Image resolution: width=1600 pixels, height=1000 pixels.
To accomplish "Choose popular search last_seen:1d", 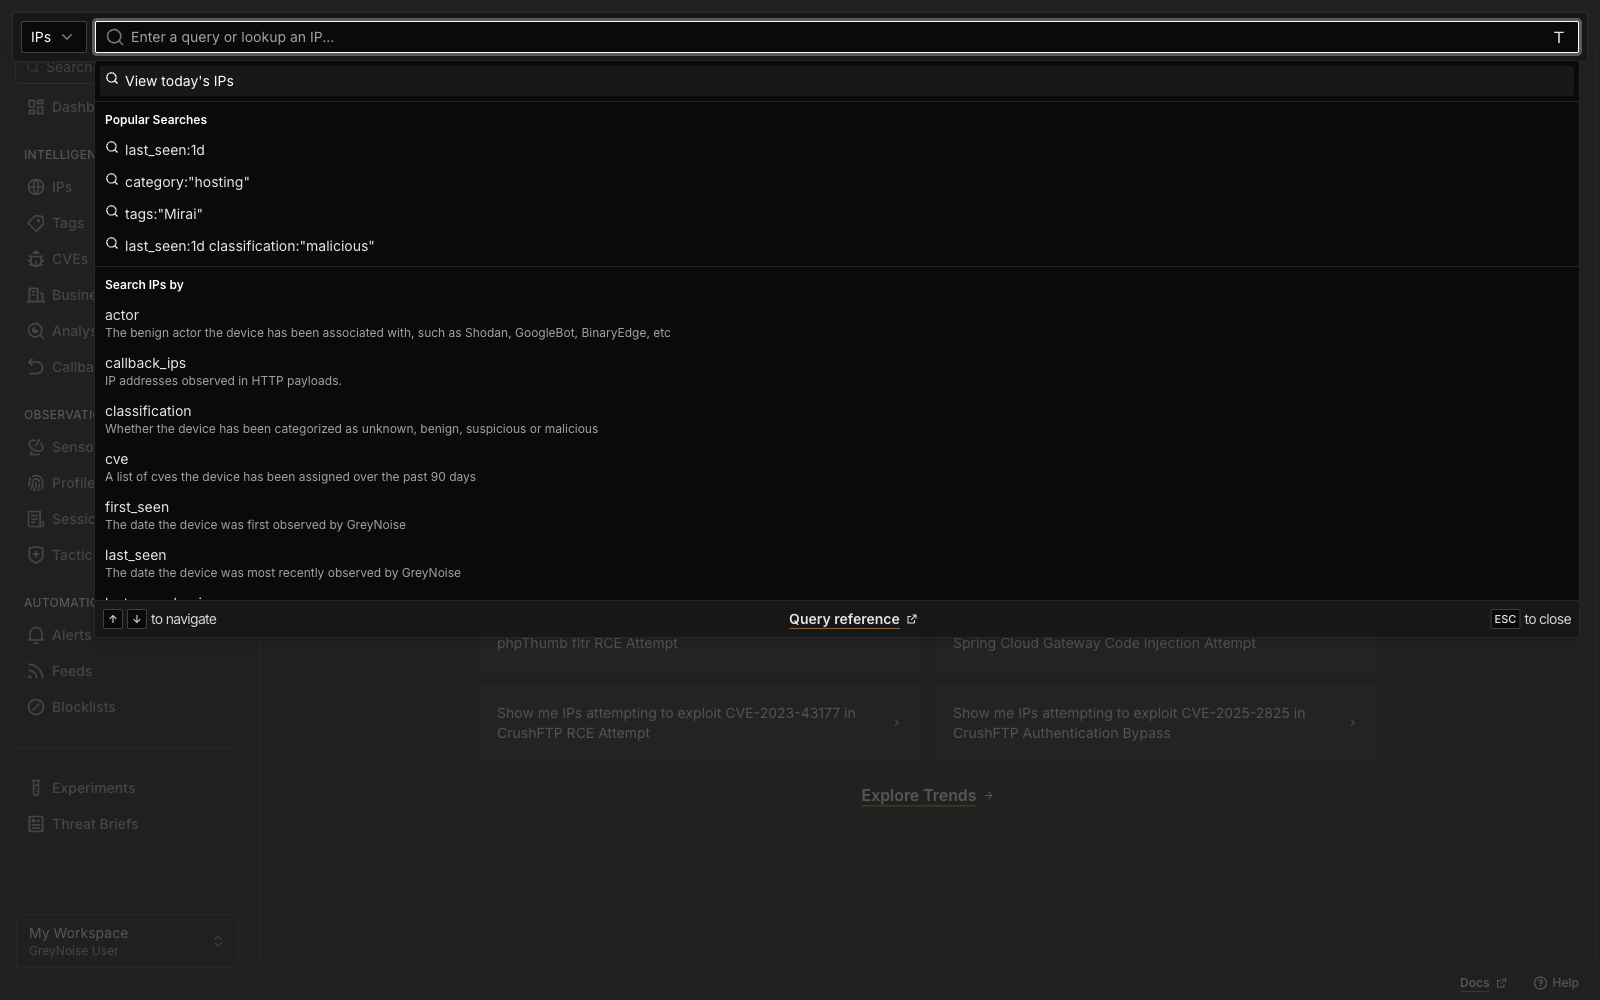I will pos(836,150).
